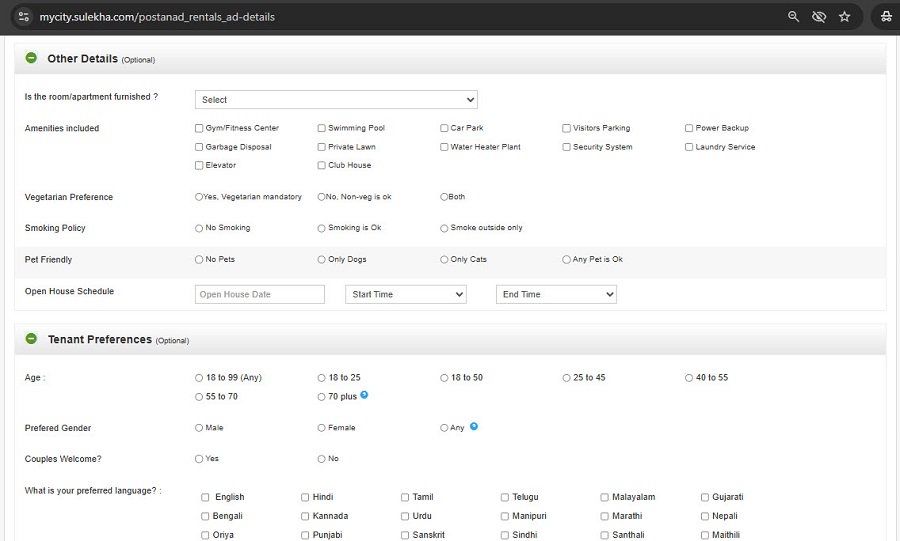Collapse the Other Details section
This screenshot has height=541, width=900.
31,58
